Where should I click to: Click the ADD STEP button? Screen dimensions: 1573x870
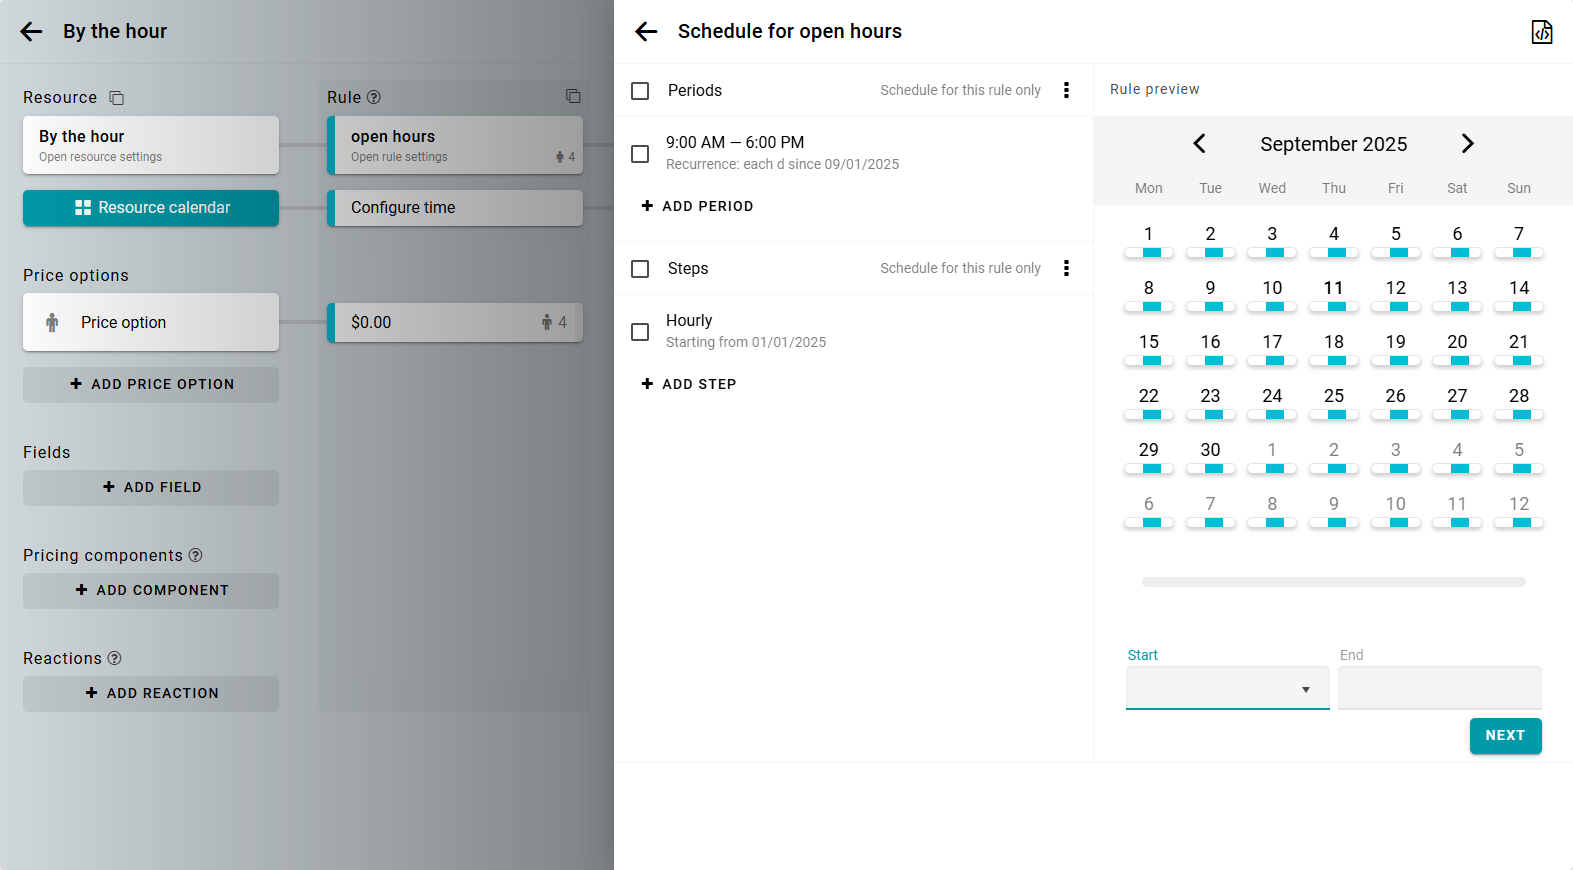689,384
